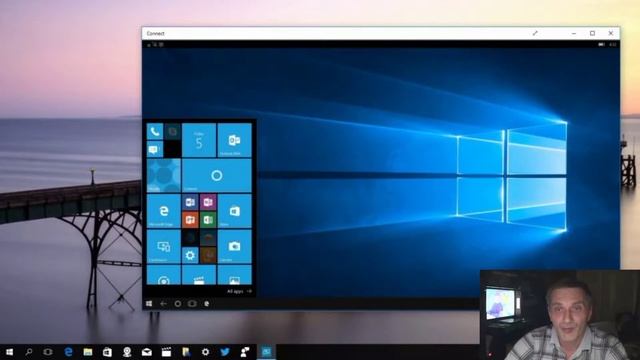Open the Word tile in the Office group

point(190,202)
